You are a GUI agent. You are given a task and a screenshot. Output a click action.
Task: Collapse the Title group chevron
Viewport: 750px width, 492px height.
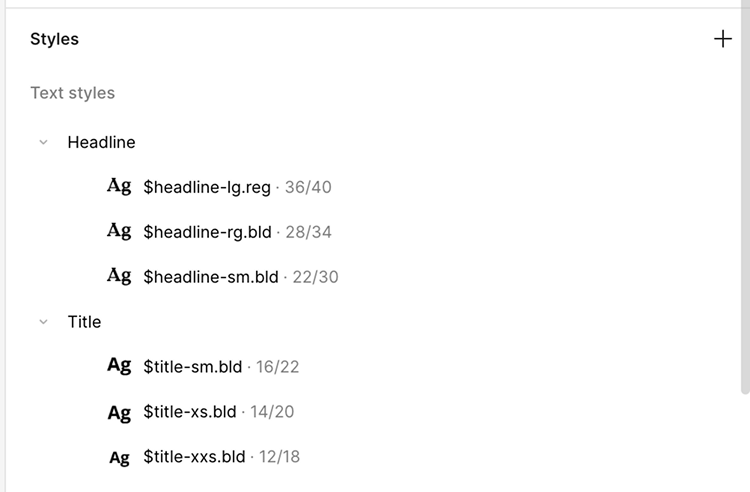point(43,322)
